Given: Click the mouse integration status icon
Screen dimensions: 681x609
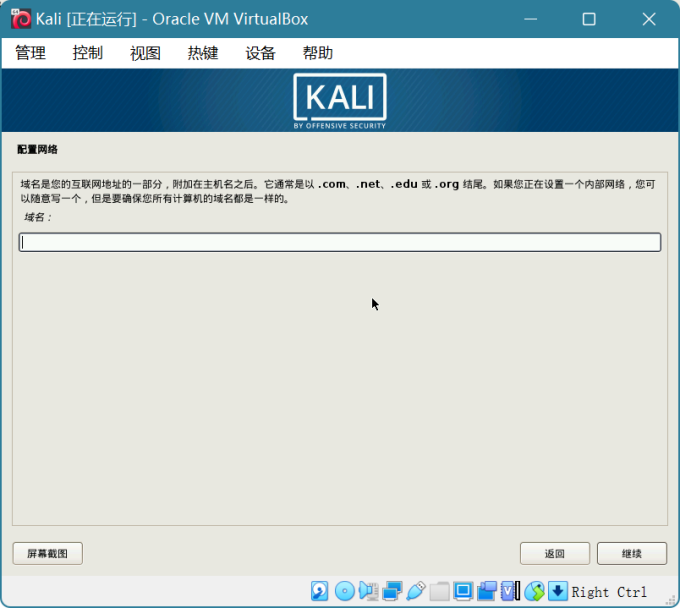Looking at the screenshot, I should pyautogui.click(x=534, y=591).
